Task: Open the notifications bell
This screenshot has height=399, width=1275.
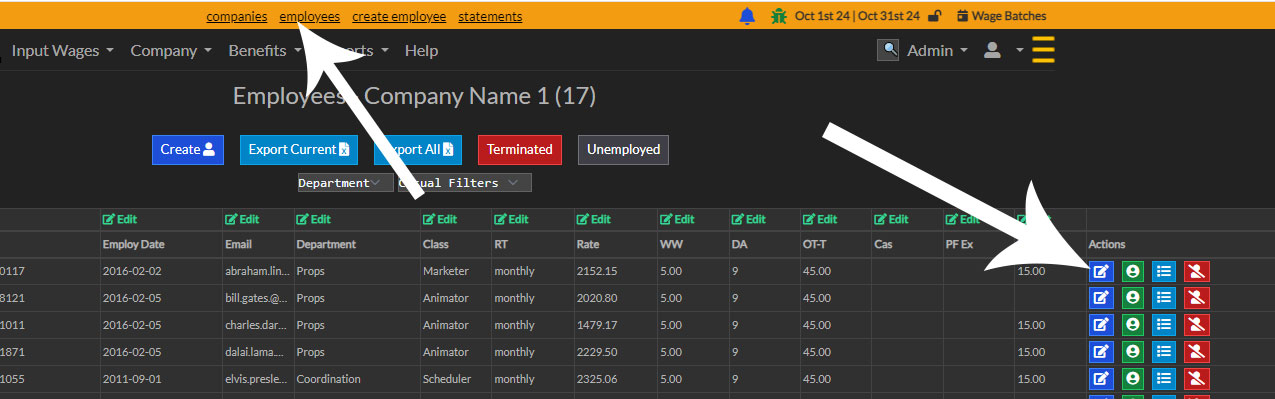Action: click(747, 16)
